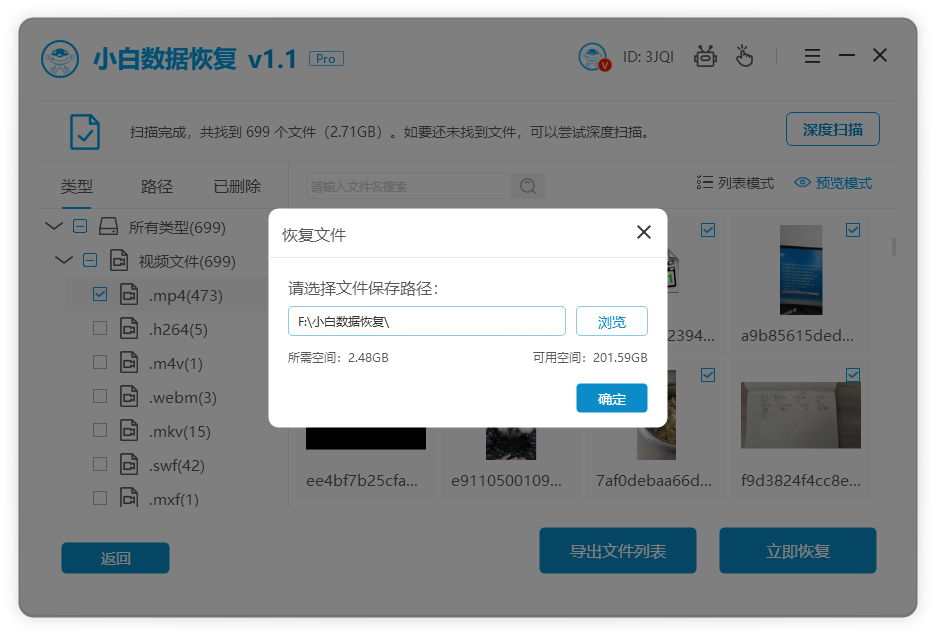Screen dimensions: 936x636
Task: Switch to the 已删除 tab
Action: click(x=237, y=187)
